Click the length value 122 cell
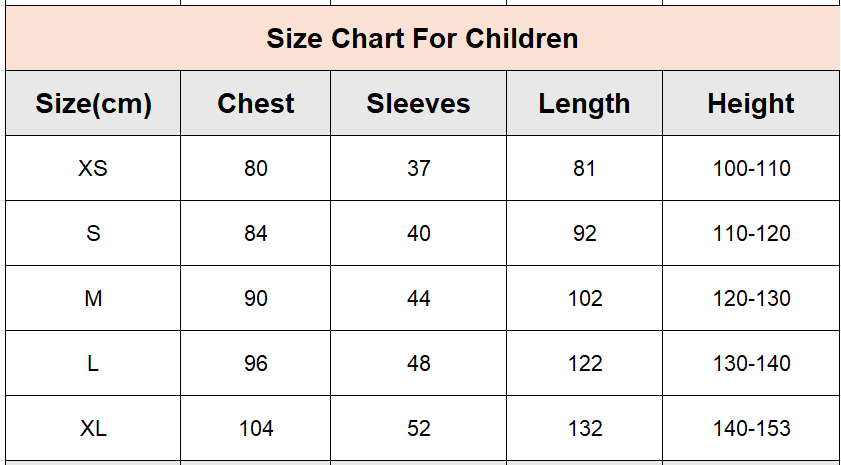The height and width of the screenshot is (465, 841). [584, 364]
